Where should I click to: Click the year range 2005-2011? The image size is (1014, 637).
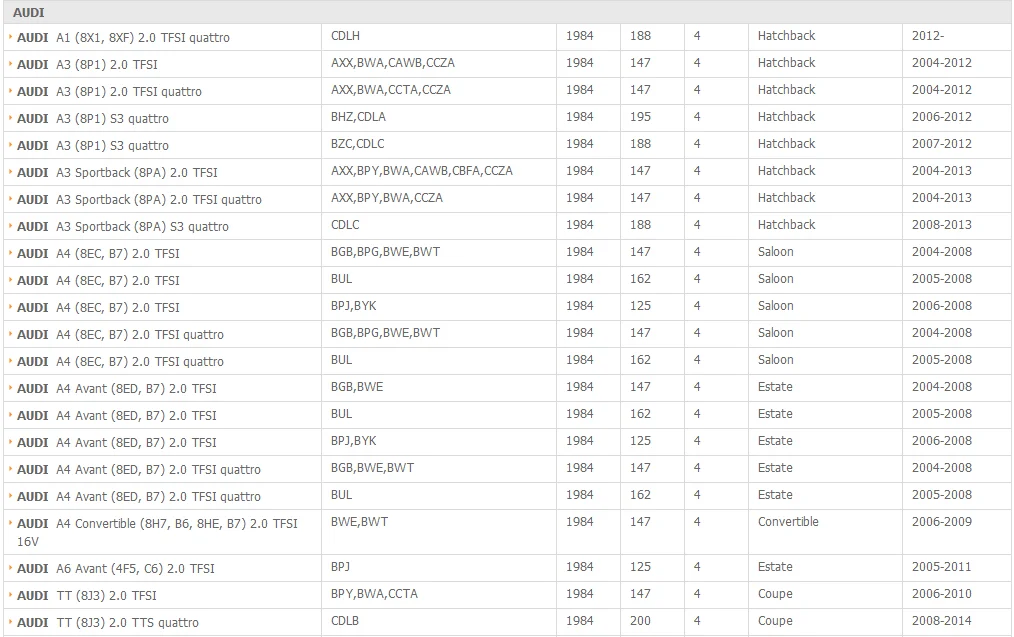tap(942, 567)
